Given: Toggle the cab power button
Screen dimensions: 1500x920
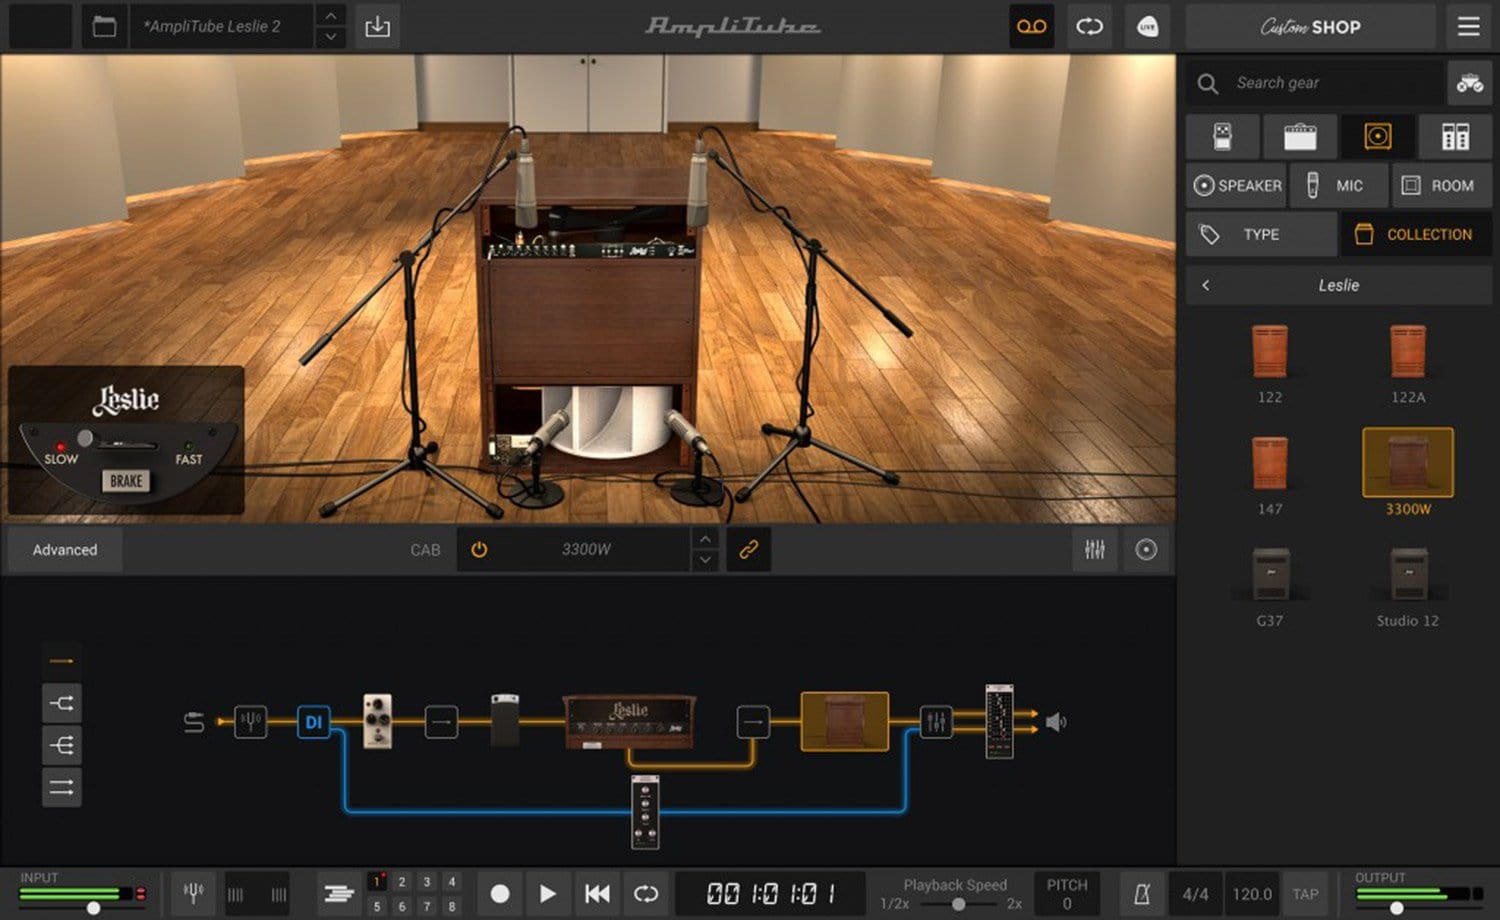Looking at the screenshot, I should pyautogui.click(x=479, y=549).
